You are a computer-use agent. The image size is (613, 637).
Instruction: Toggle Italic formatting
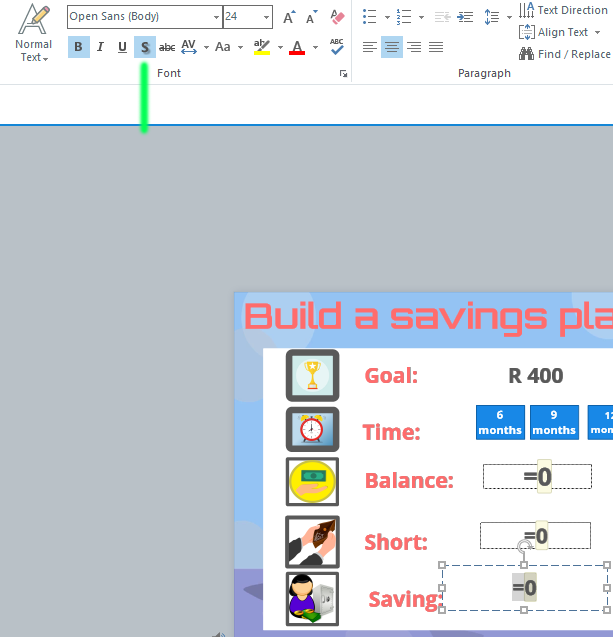point(100,47)
